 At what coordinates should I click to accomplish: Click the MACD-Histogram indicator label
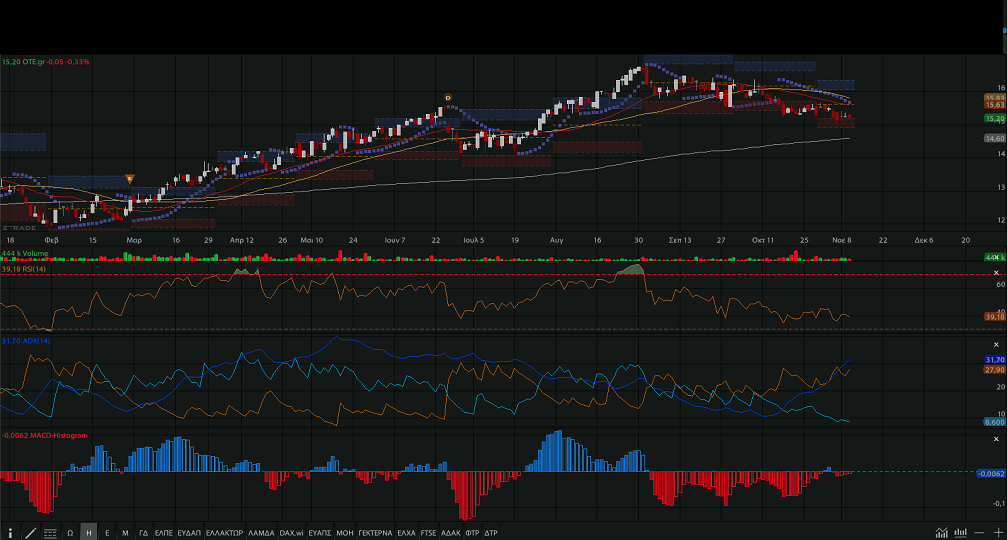pos(45,435)
